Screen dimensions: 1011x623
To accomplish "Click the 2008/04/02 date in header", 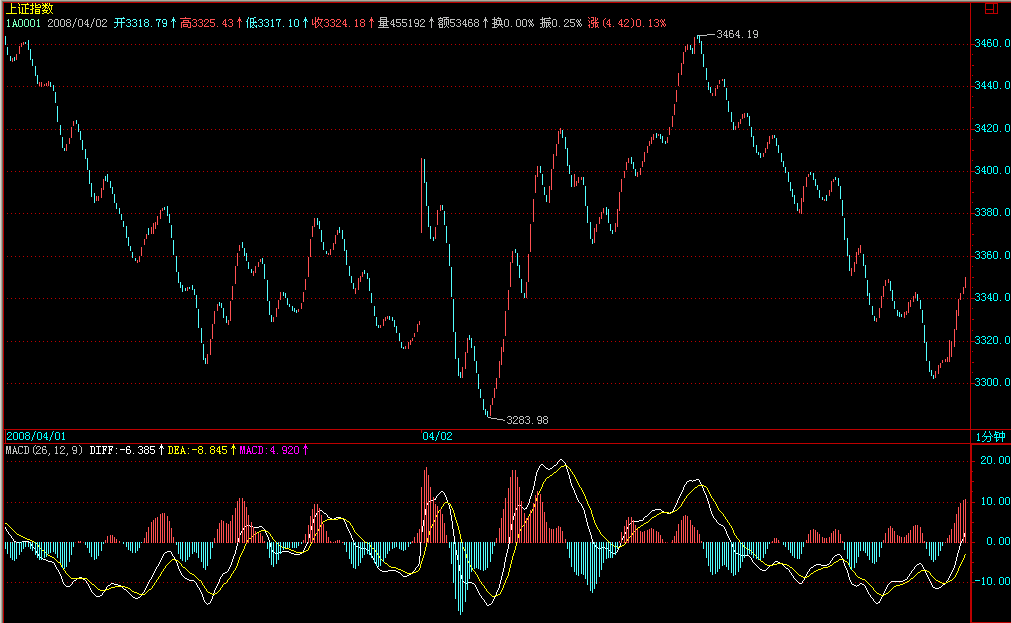I will pos(76,22).
